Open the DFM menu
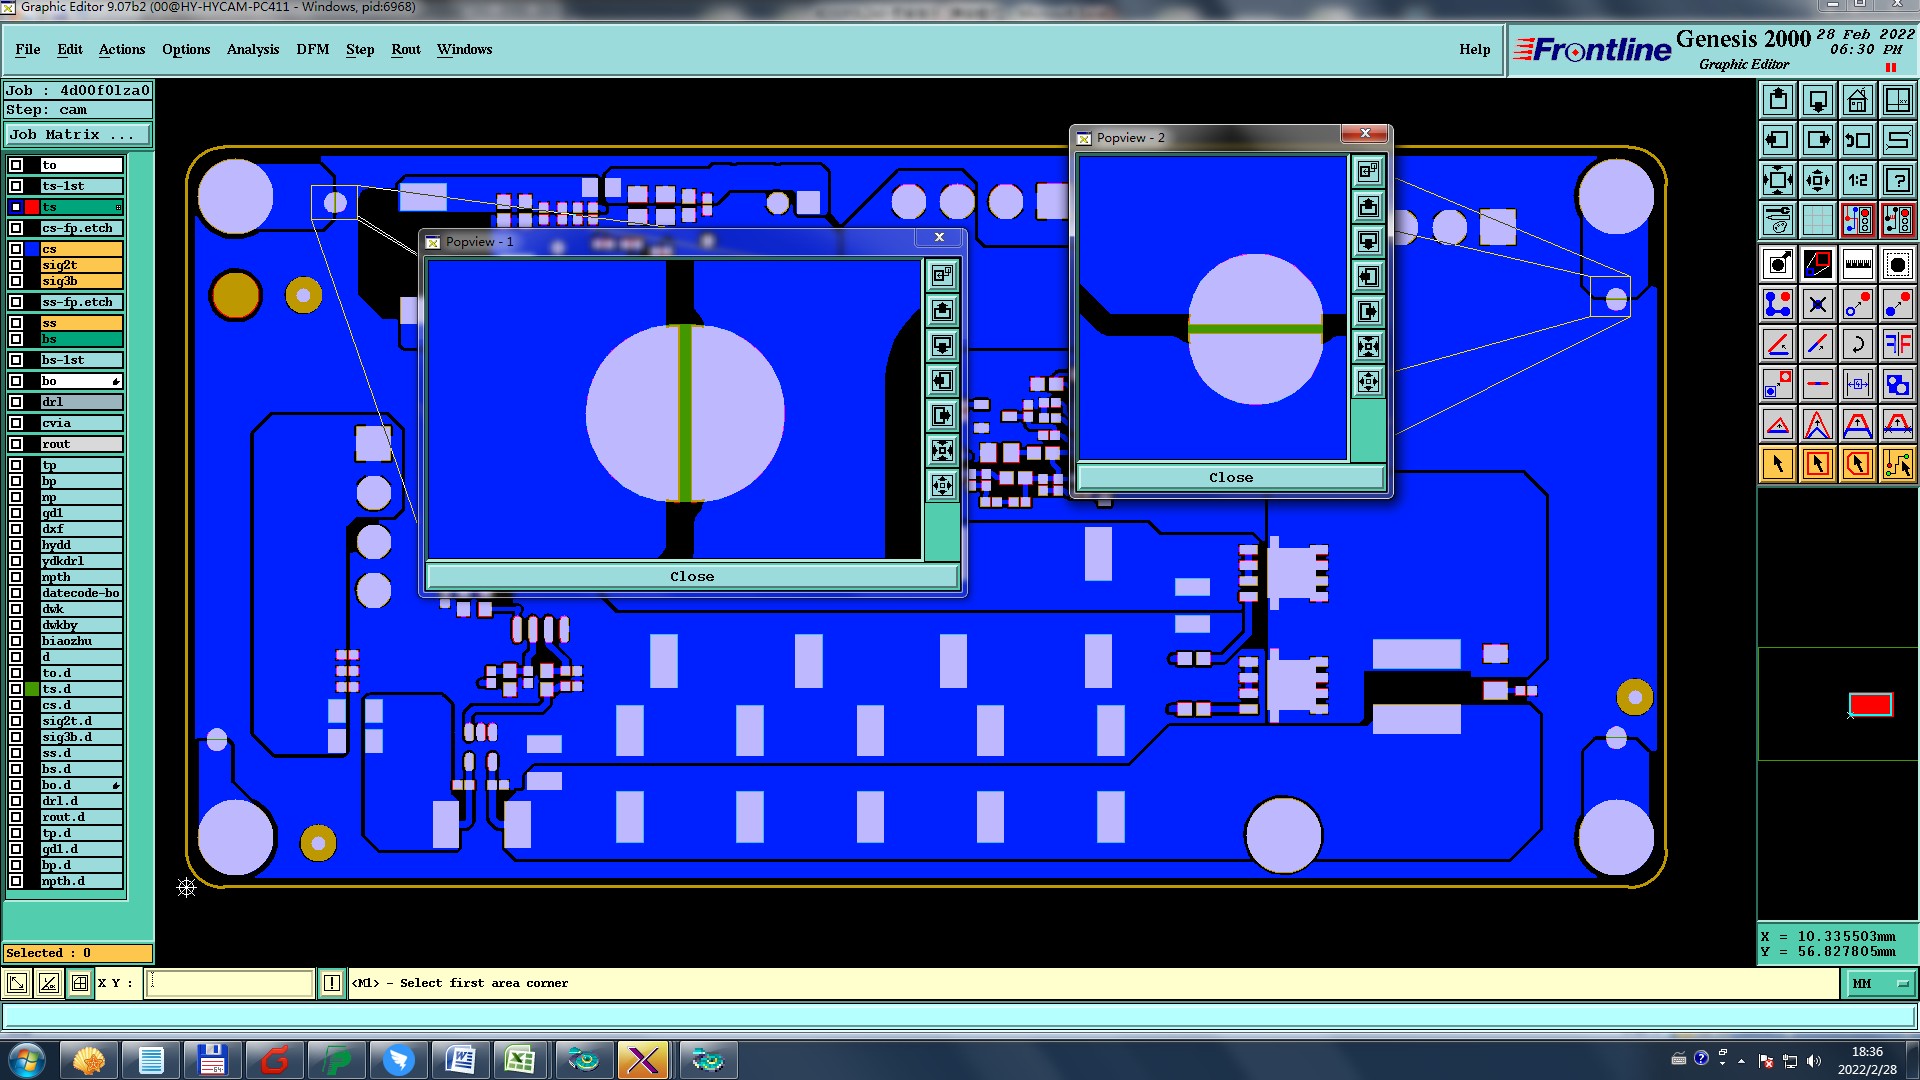This screenshot has height=1080, width=1920. [x=312, y=49]
